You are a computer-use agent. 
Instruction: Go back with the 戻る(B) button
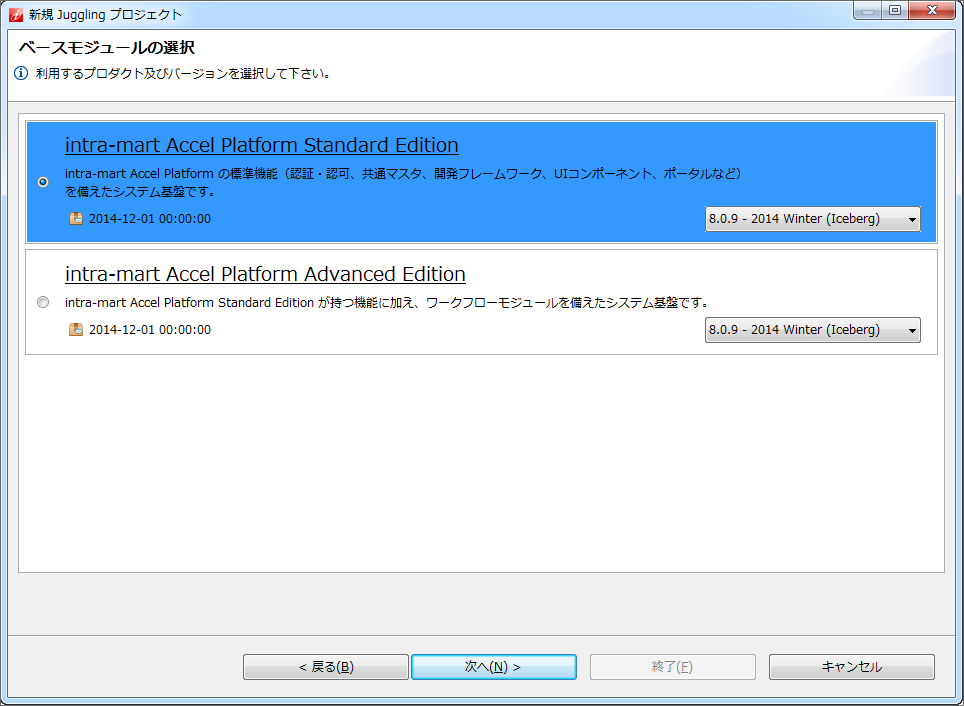point(326,667)
